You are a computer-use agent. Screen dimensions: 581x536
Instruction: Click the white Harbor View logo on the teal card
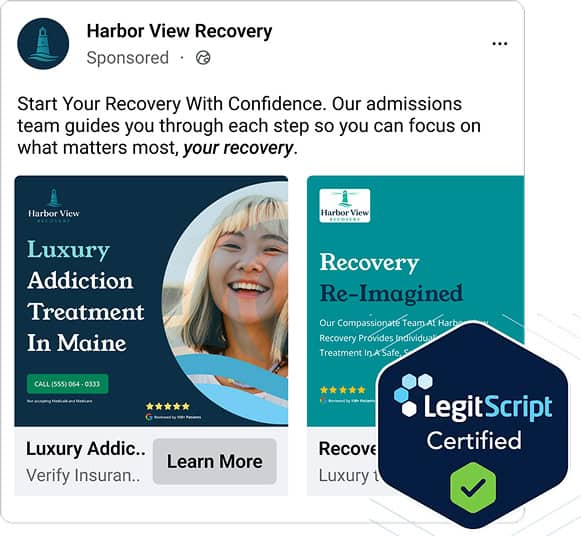point(345,206)
